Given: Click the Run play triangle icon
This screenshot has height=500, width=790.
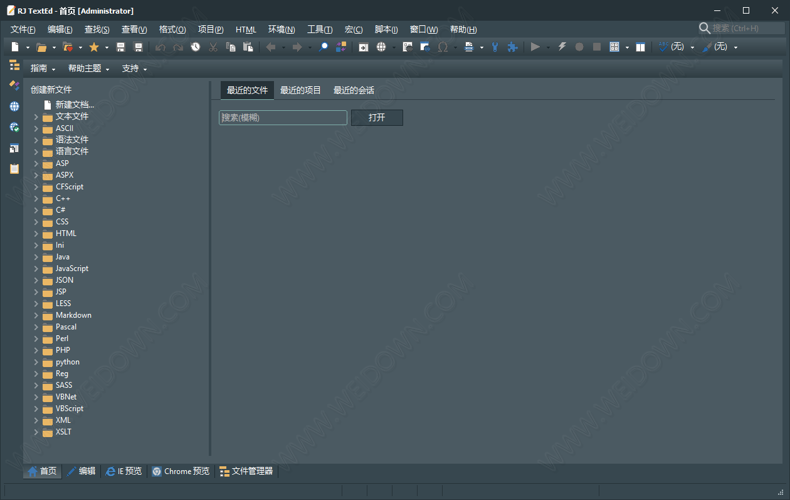Looking at the screenshot, I should pyautogui.click(x=535, y=47).
